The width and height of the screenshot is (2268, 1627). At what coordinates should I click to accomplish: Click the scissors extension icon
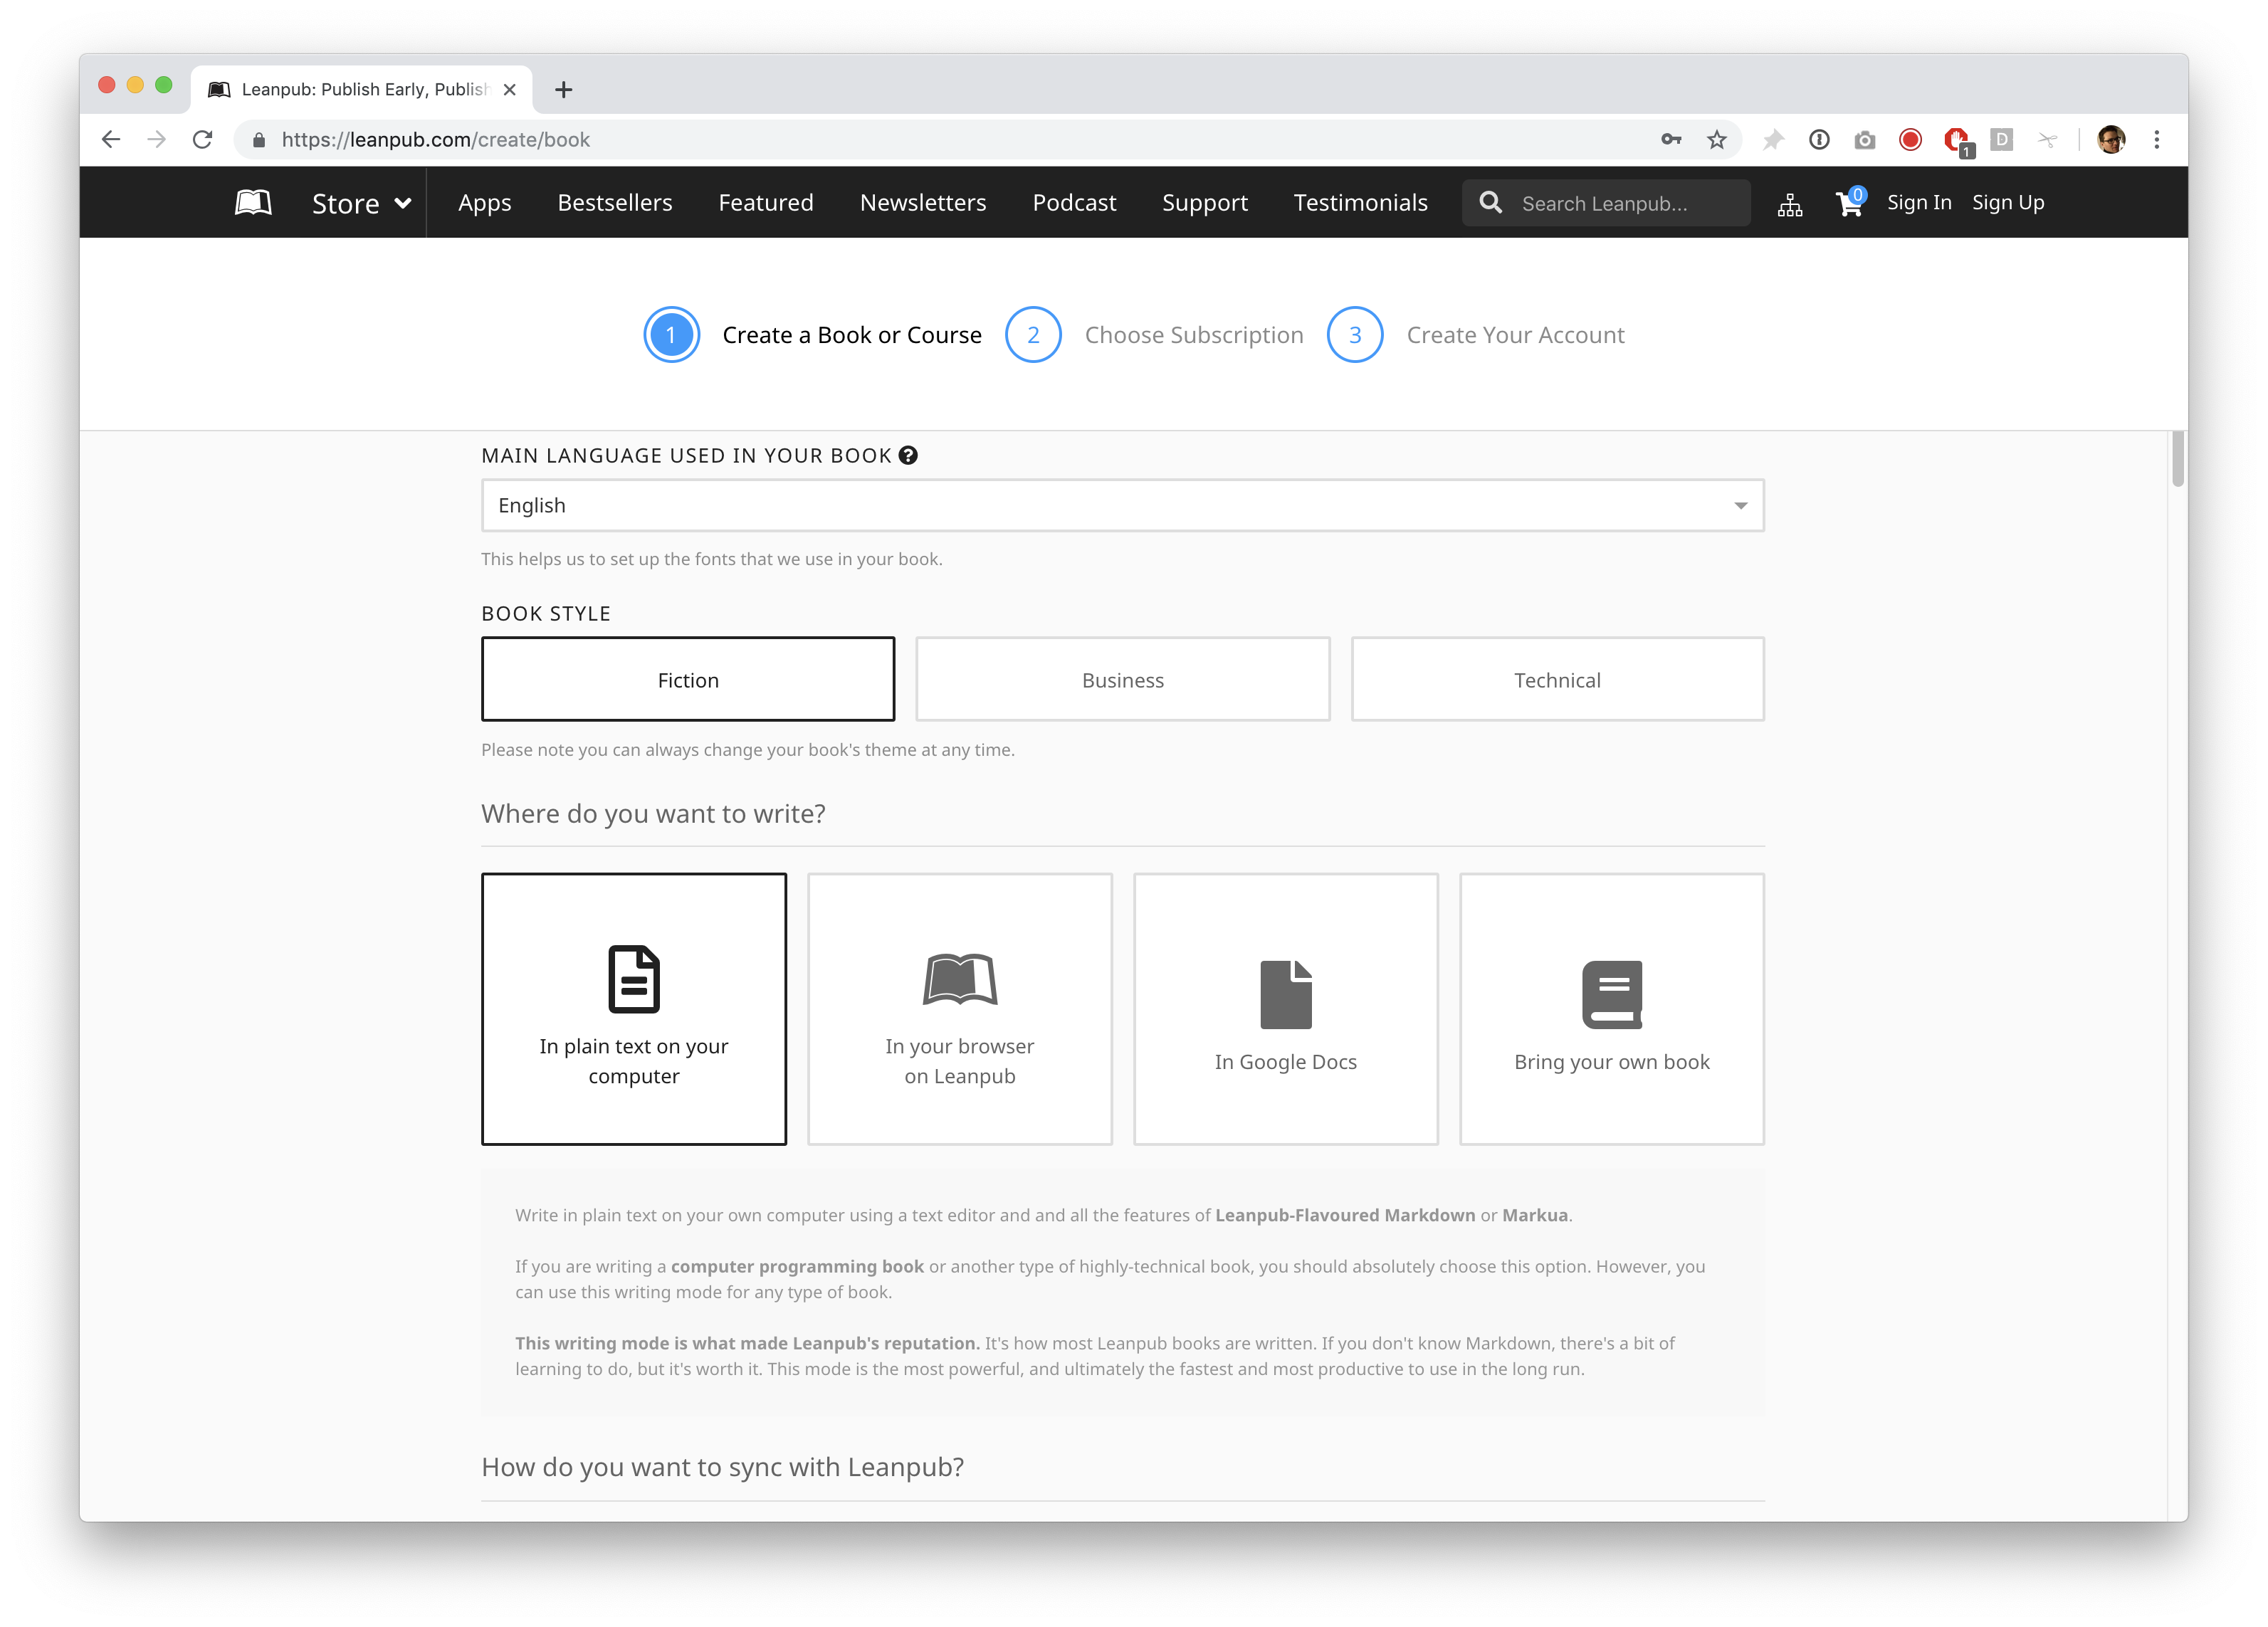2048,140
